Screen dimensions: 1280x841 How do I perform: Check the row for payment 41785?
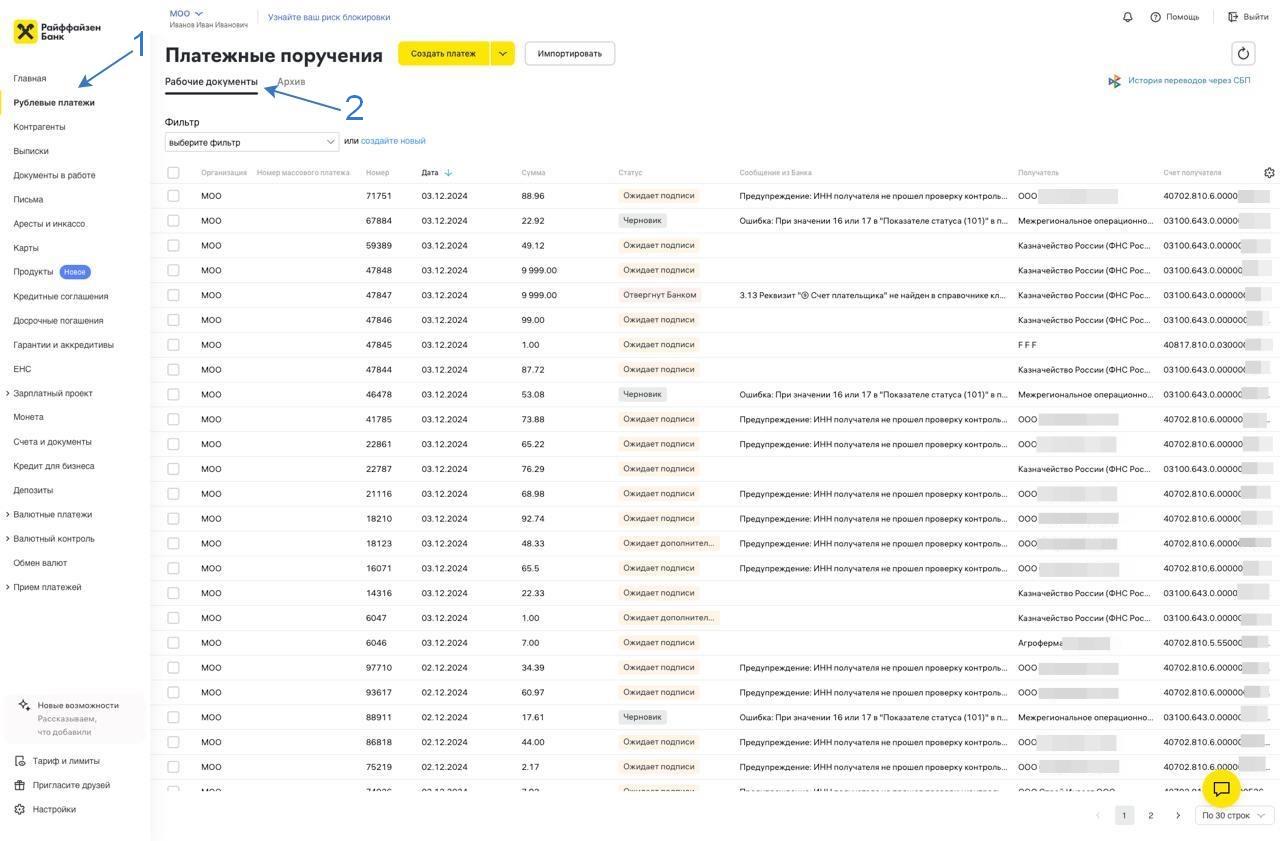[173, 419]
